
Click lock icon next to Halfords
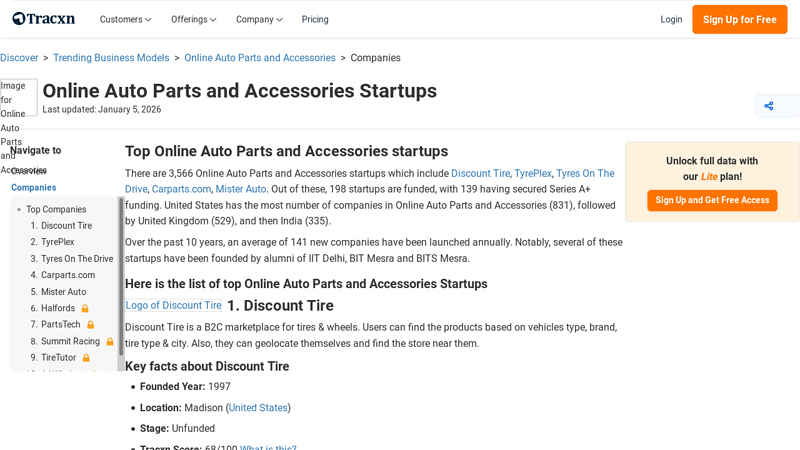85,308
